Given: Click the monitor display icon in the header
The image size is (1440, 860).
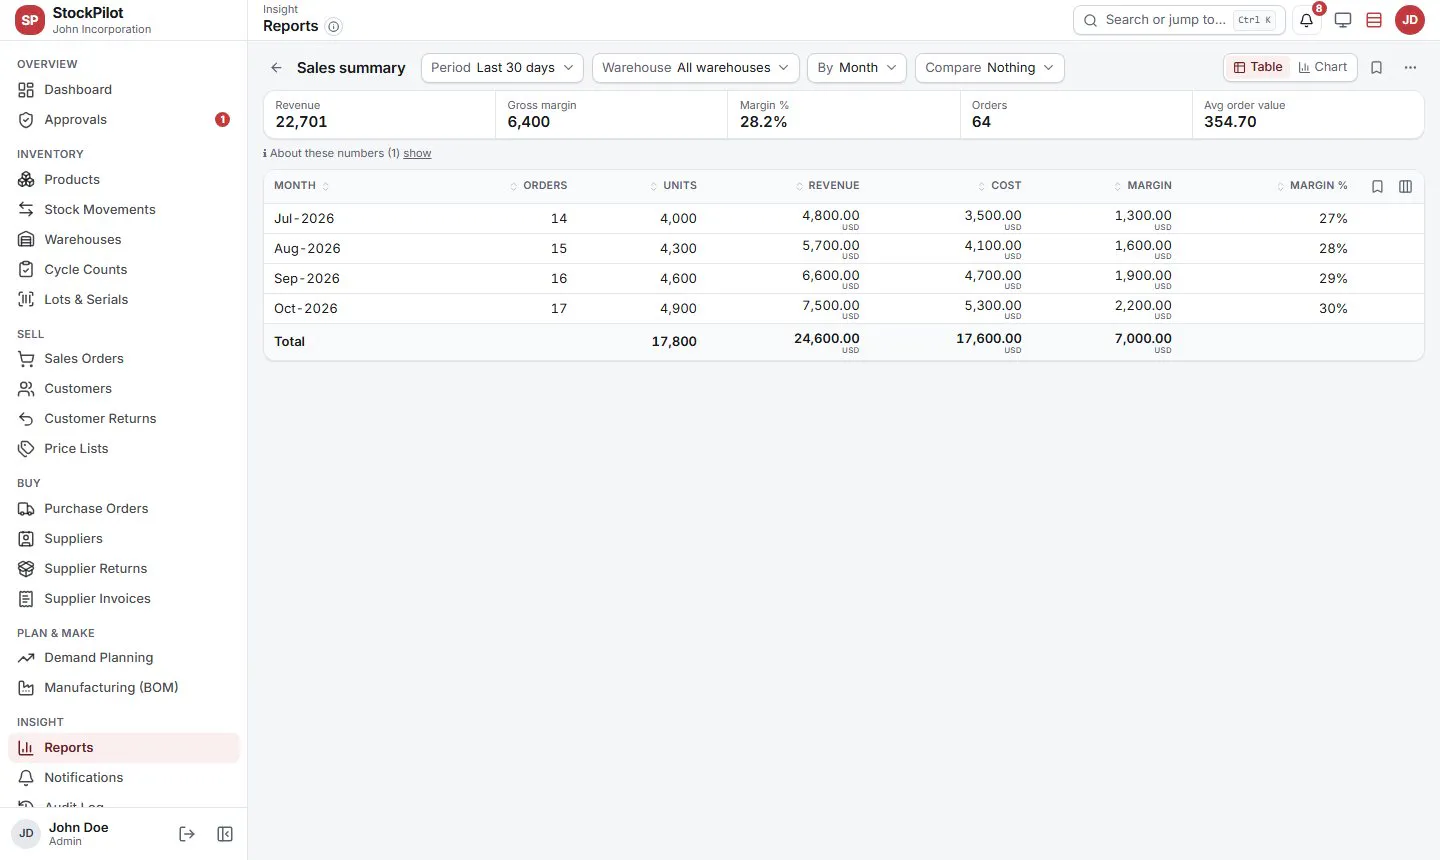Looking at the screenshot, I should tap(1343, 20).
